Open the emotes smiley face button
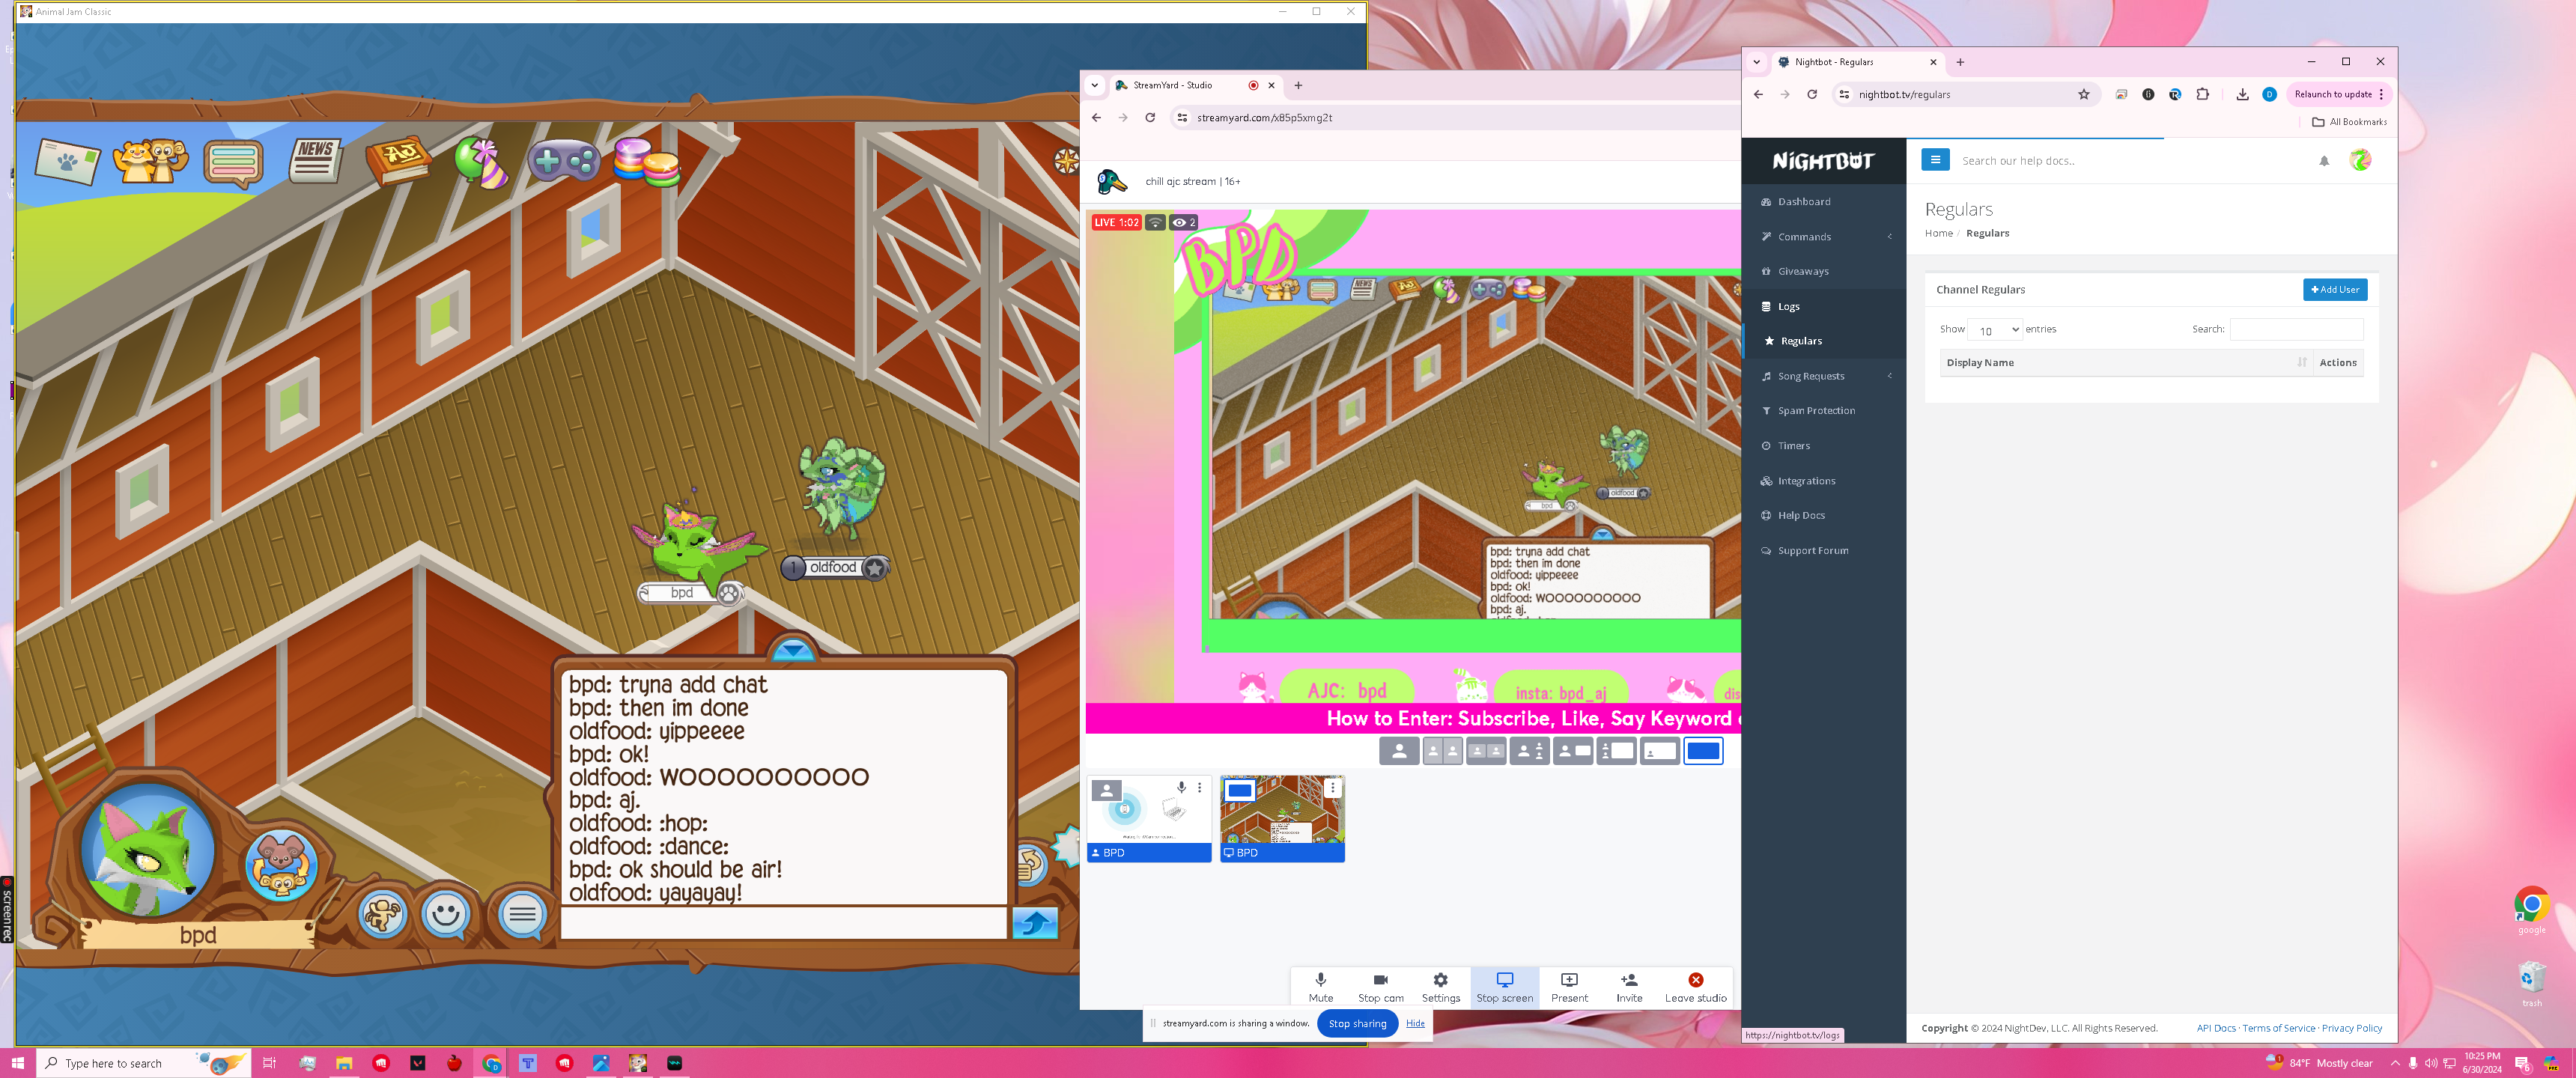This screenshot has height=1078, width=2576. [445, 913]
